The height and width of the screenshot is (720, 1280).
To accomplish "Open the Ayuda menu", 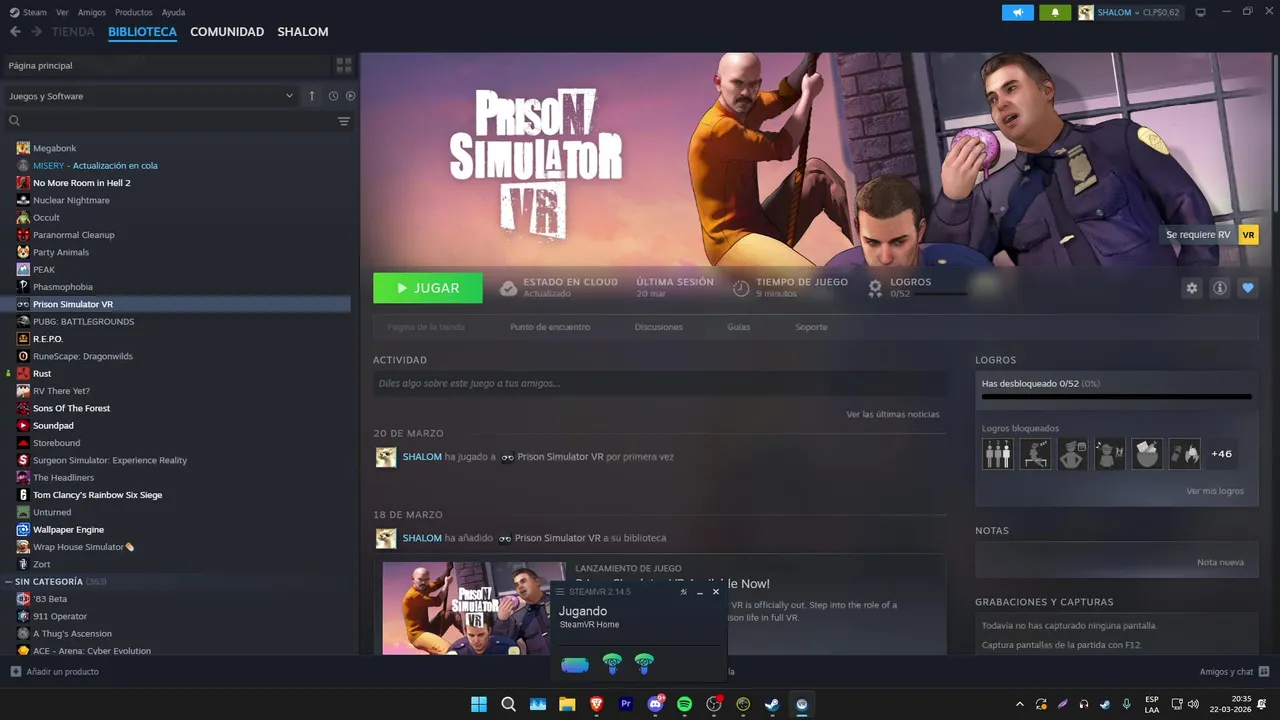I will [x=173, y=12].
